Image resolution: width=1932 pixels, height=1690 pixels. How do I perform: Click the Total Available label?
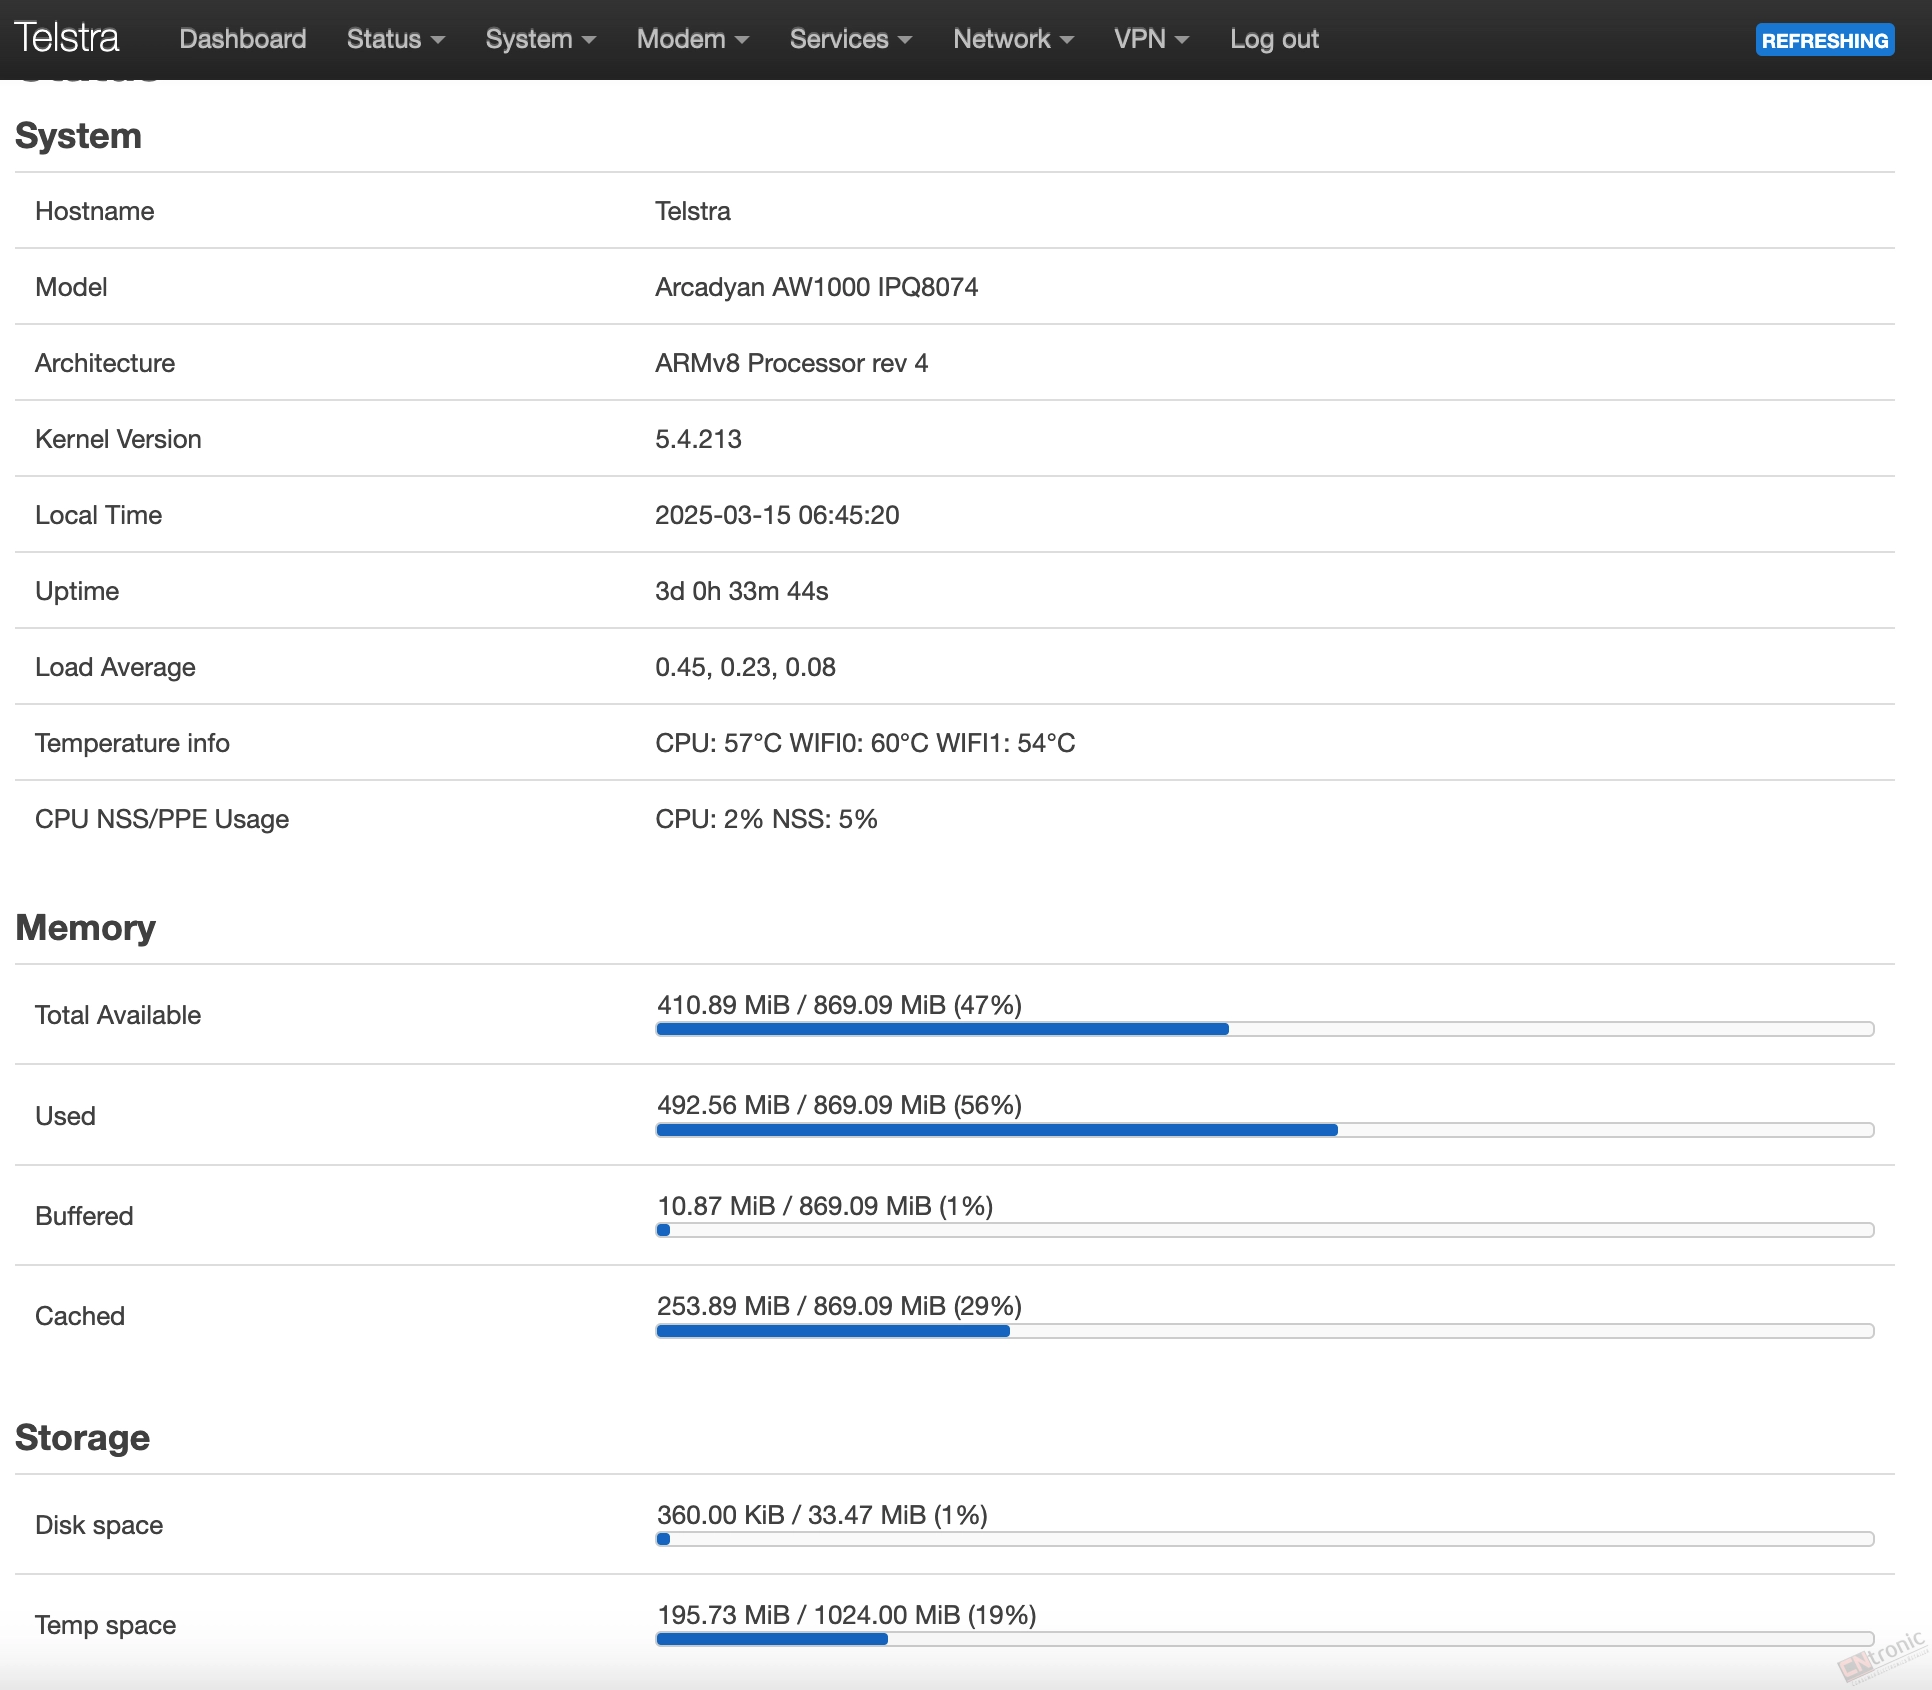(118, 1015)
